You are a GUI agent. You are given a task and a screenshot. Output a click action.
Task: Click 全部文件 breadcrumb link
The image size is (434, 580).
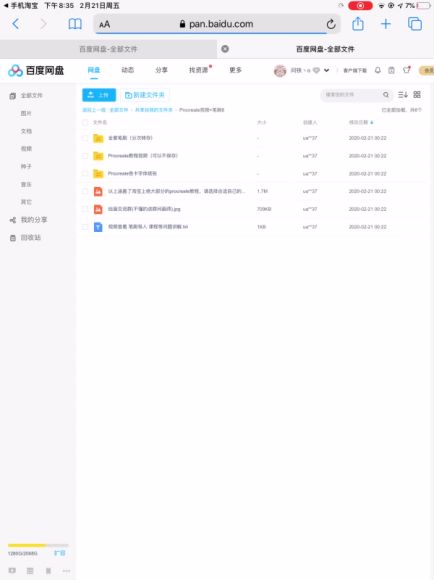[119, 110]
